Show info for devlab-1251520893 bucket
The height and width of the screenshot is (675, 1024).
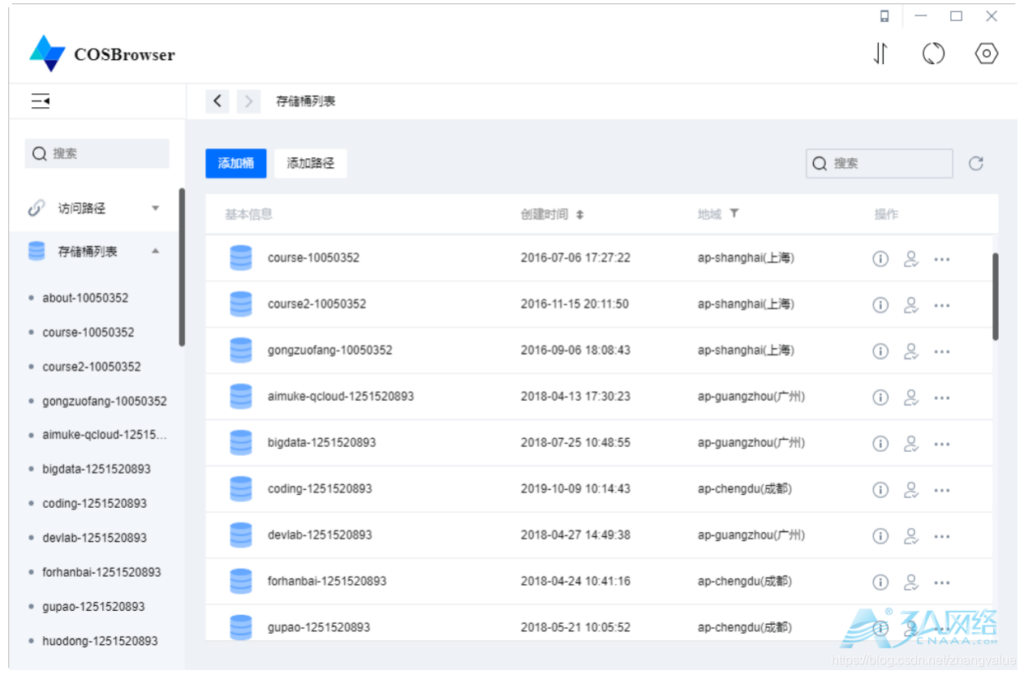(880, 536)
